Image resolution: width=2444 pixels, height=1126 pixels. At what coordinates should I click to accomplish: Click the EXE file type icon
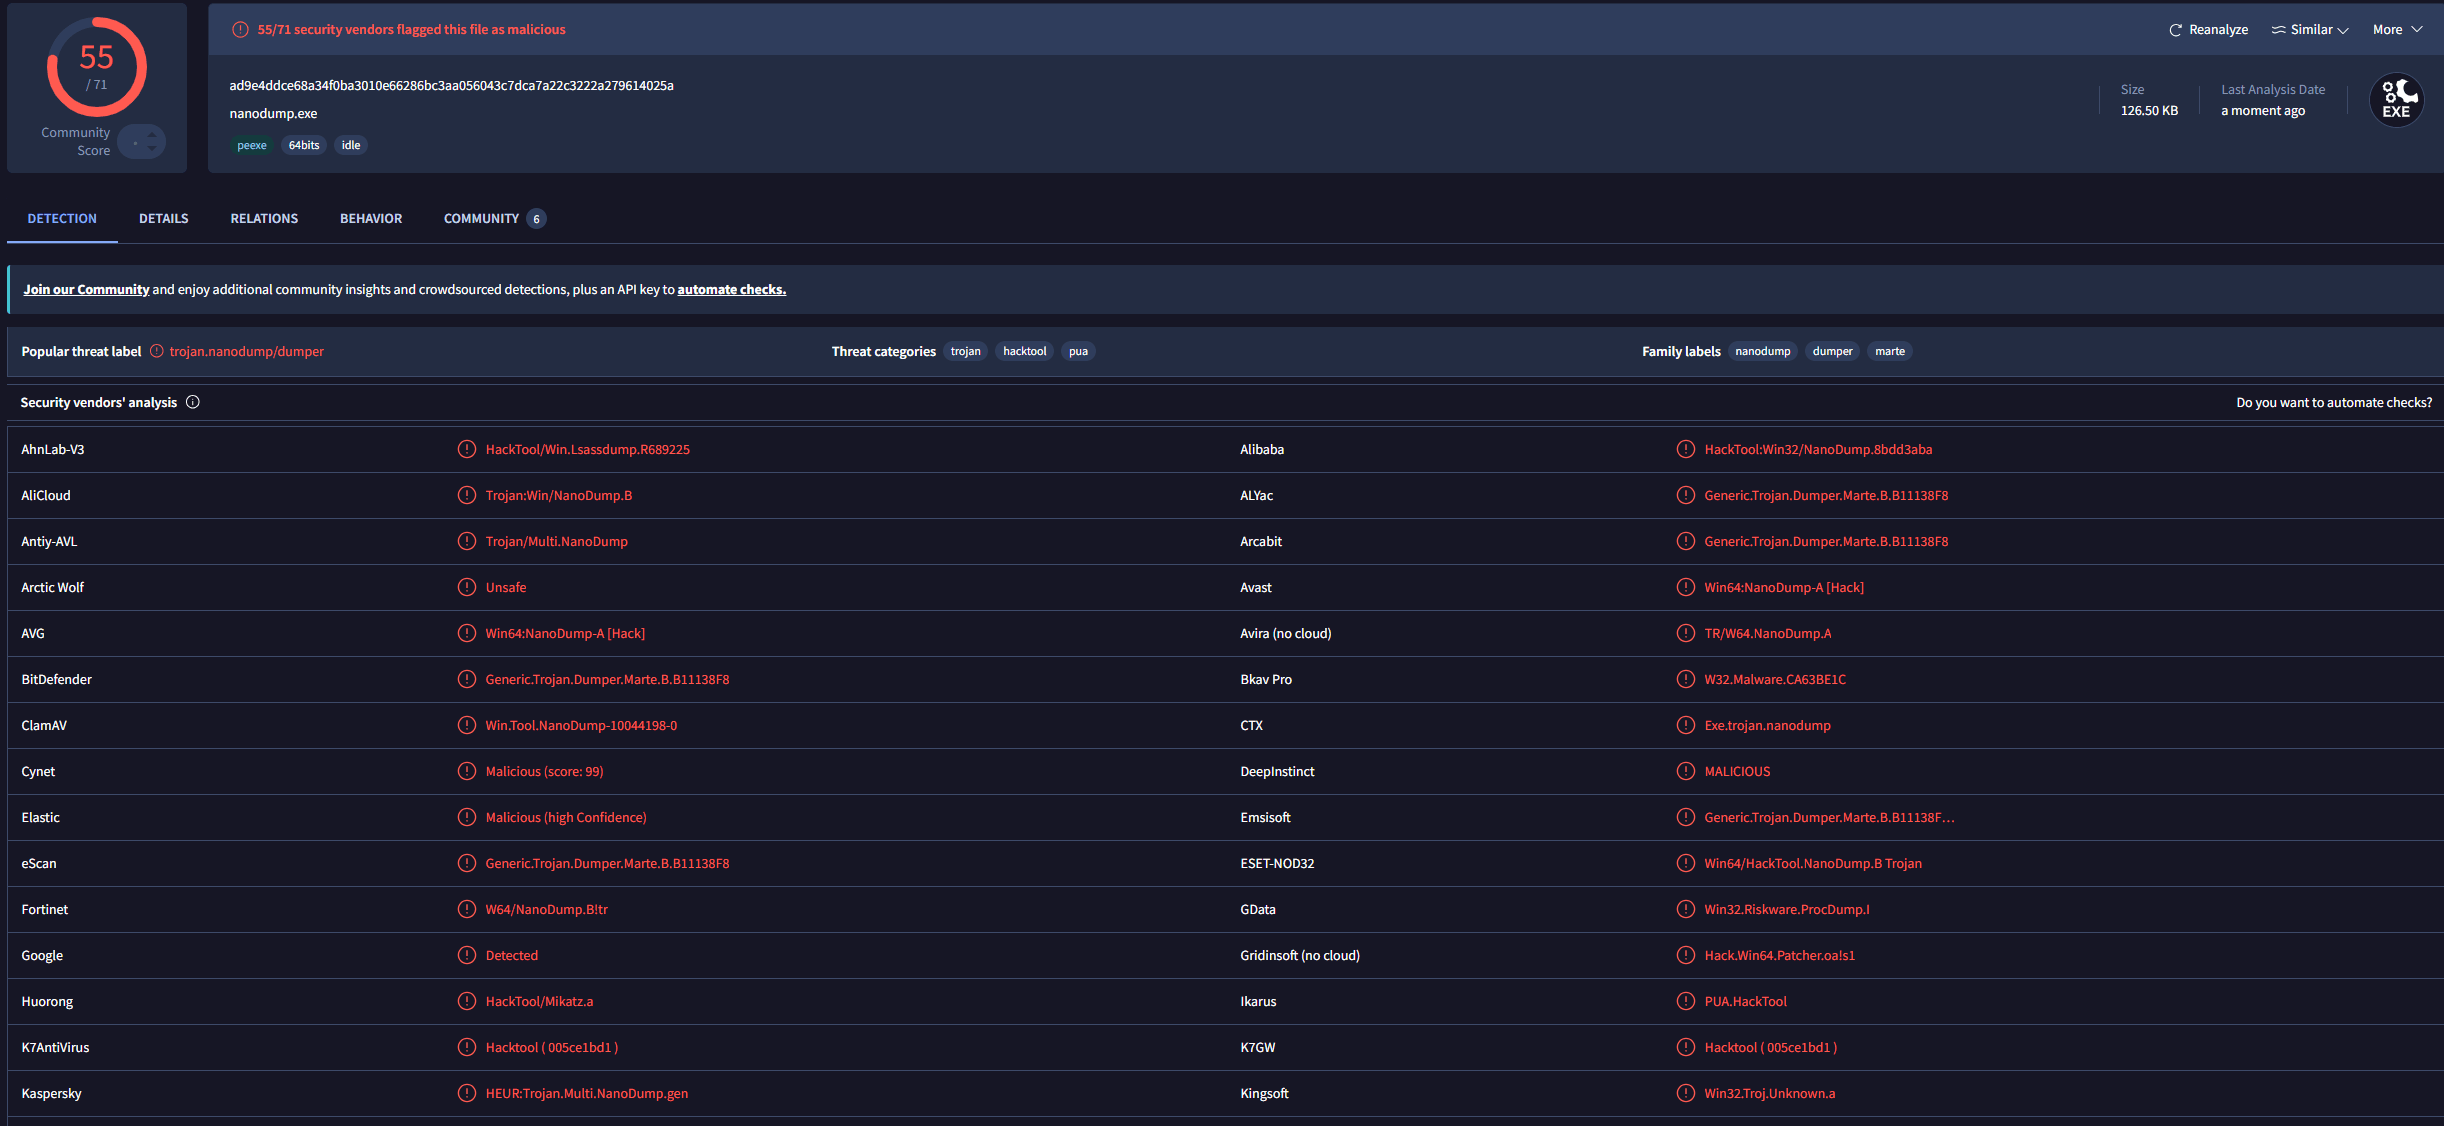tap(2396, 100)
